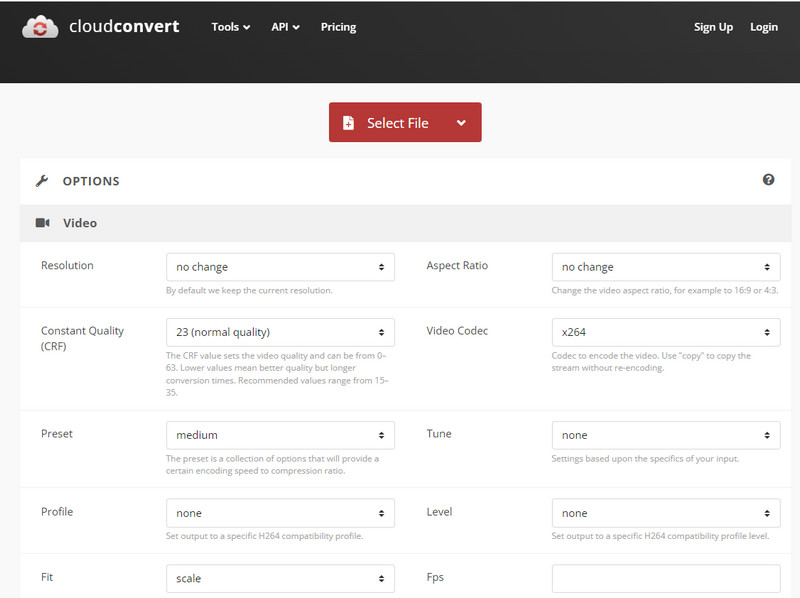Screen dimensions: 800x598
Task: Click the 'Codec to encode the video' hint
Action: 651,362
